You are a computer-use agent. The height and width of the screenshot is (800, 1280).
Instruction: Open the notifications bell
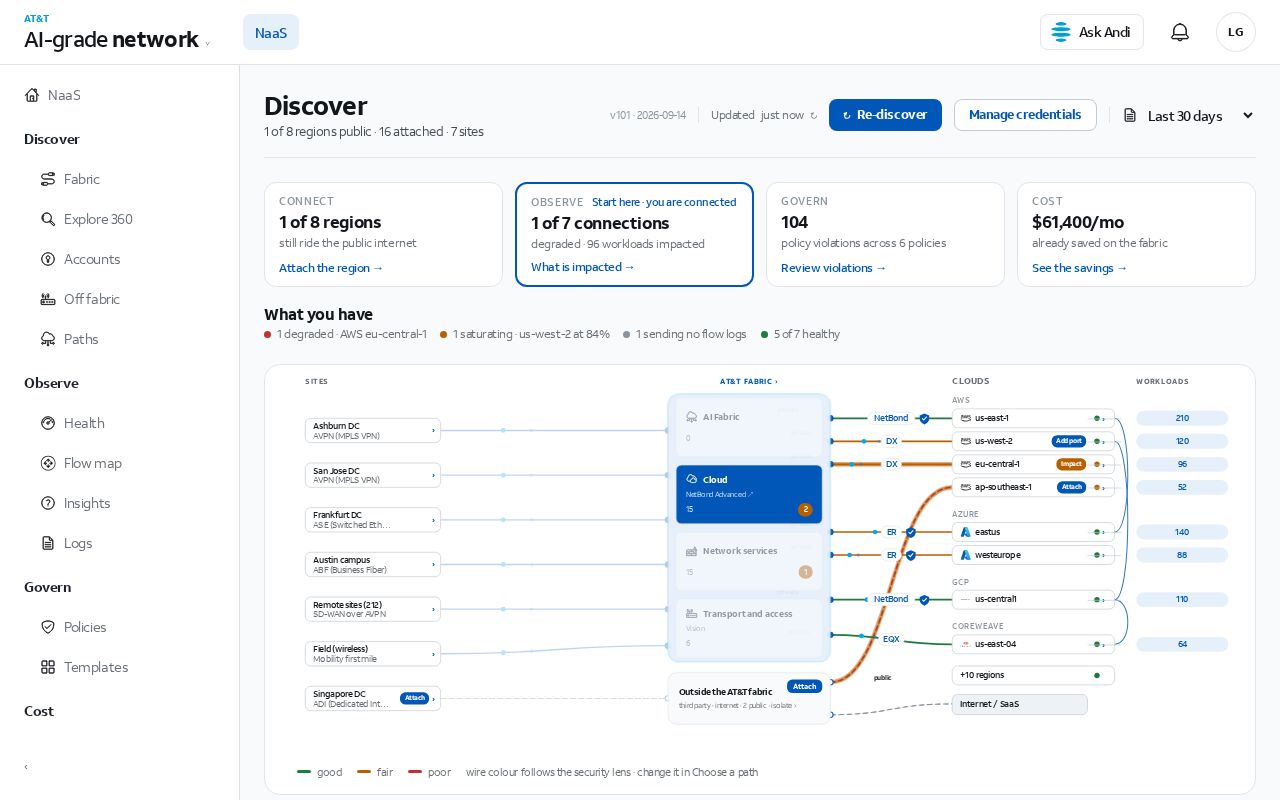point(1180,32)
